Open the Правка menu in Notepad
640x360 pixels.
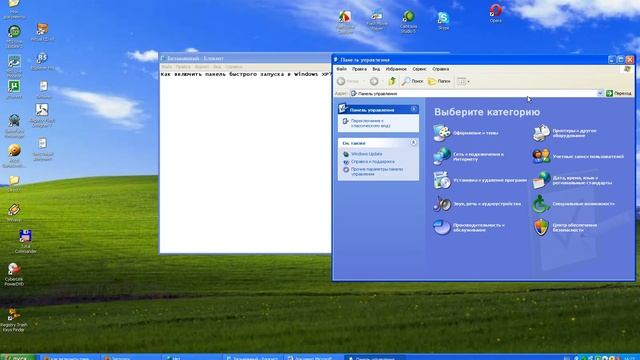pos(183,67)
